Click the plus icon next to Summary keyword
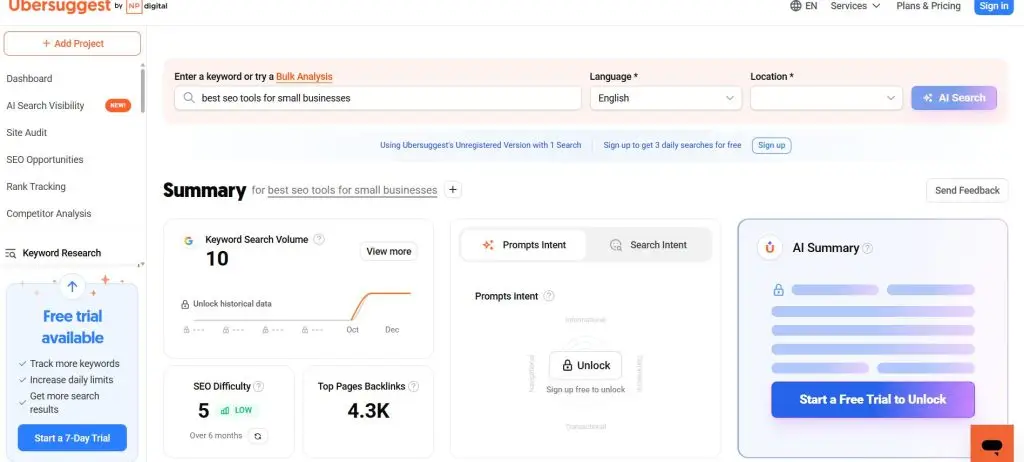The width and height of the screenshot is (1024, 462). pyautogui.click(x=453, y=190)
